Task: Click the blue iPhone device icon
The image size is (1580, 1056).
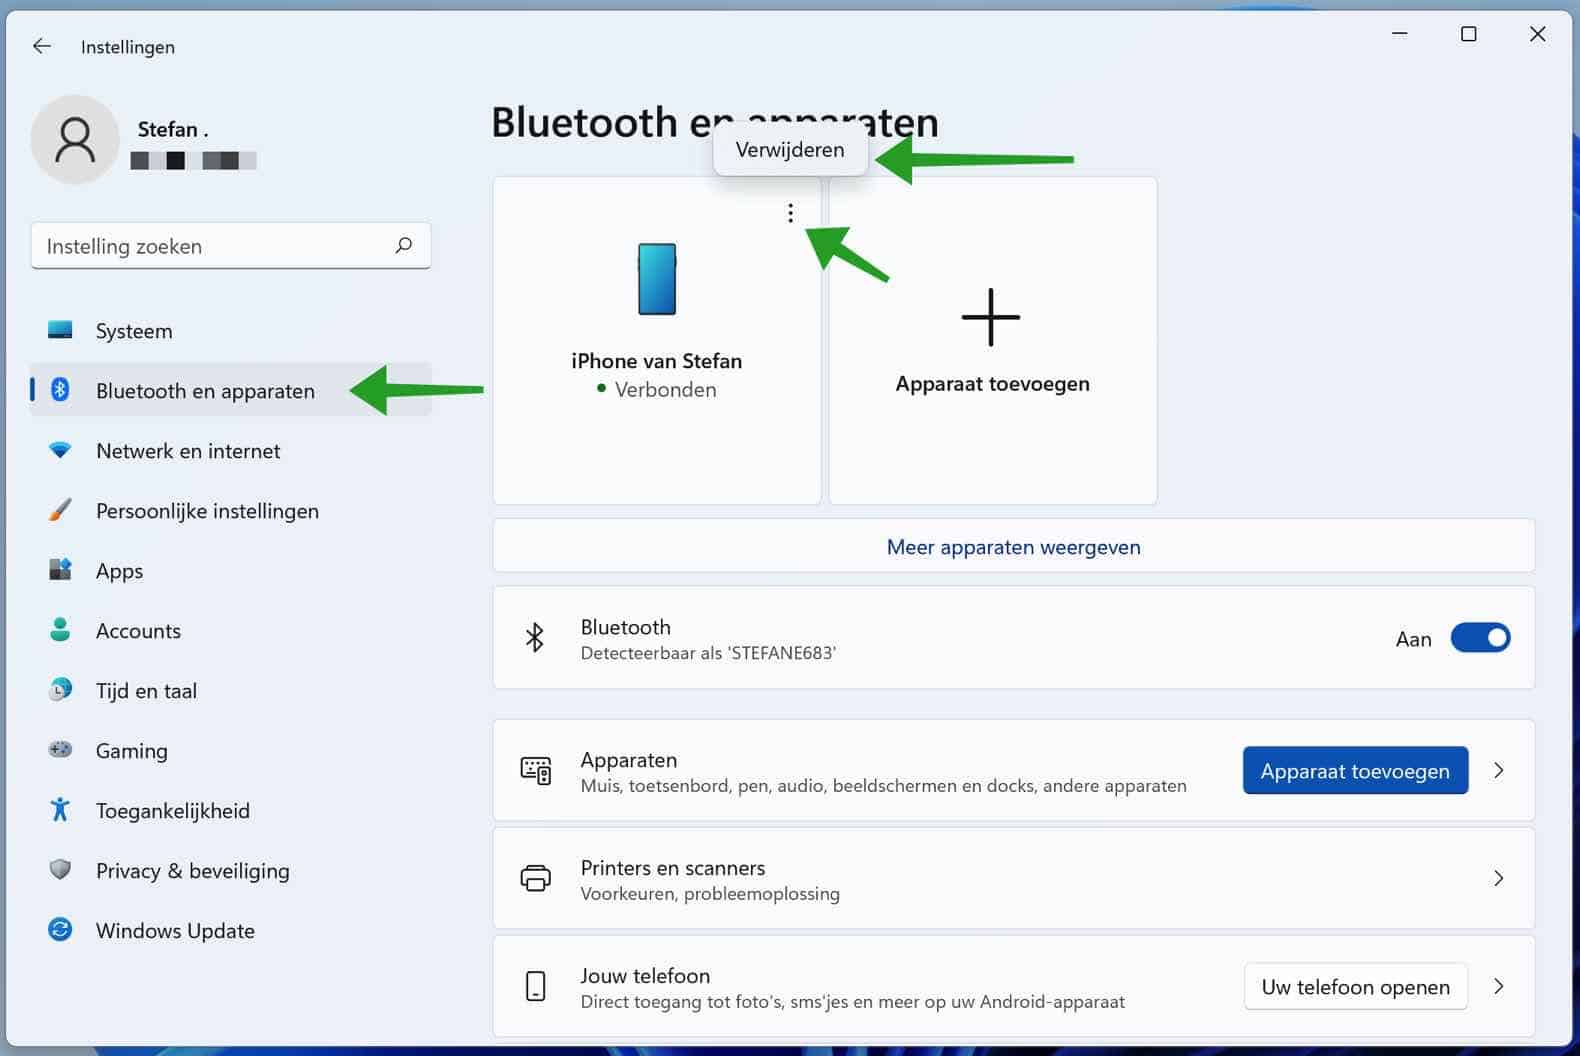Action: (x=657, y=279)
